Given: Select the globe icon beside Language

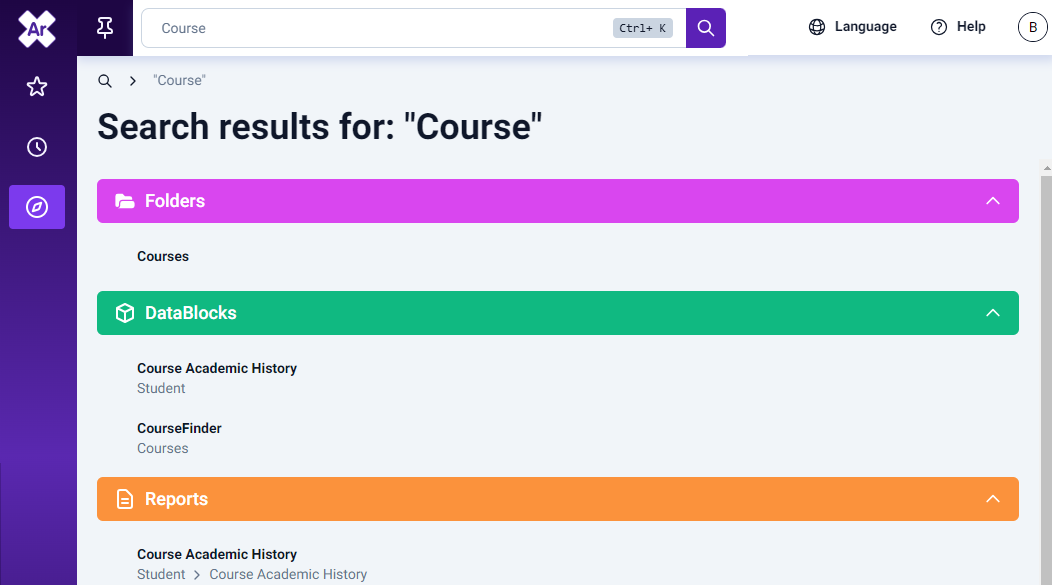Looking at the screenshot, I should 817,27.
